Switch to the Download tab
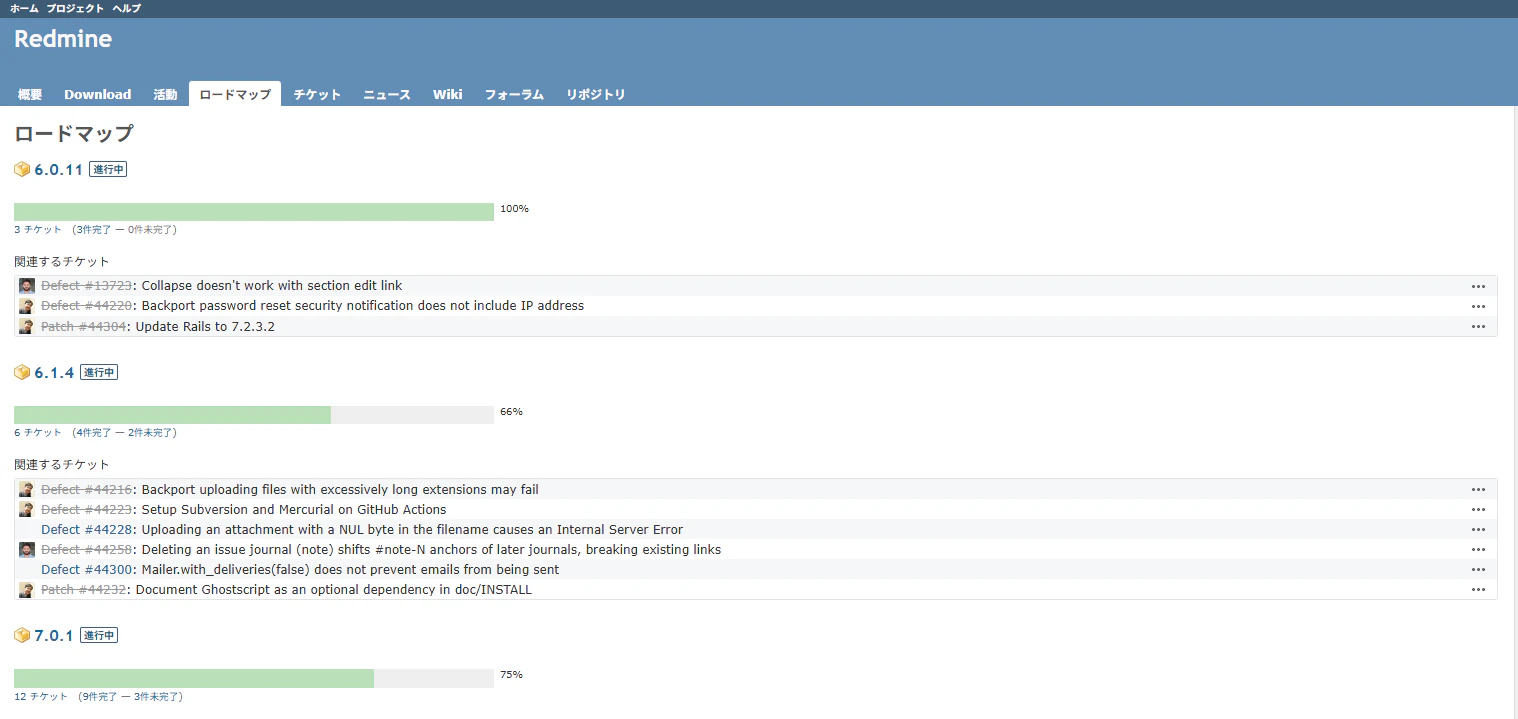The width and height of the screenshot is (1518, 719). point(98,94)
